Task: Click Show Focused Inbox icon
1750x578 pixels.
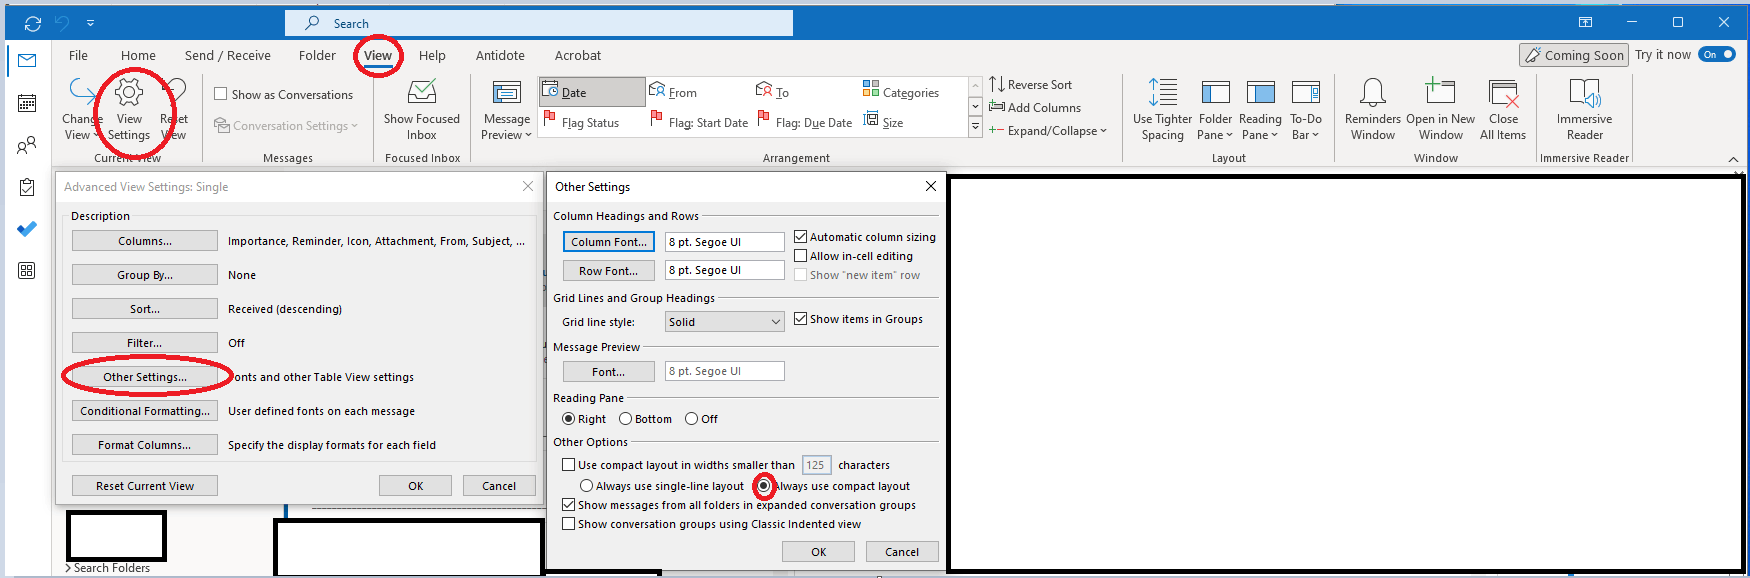Action: tap(422, 93)
